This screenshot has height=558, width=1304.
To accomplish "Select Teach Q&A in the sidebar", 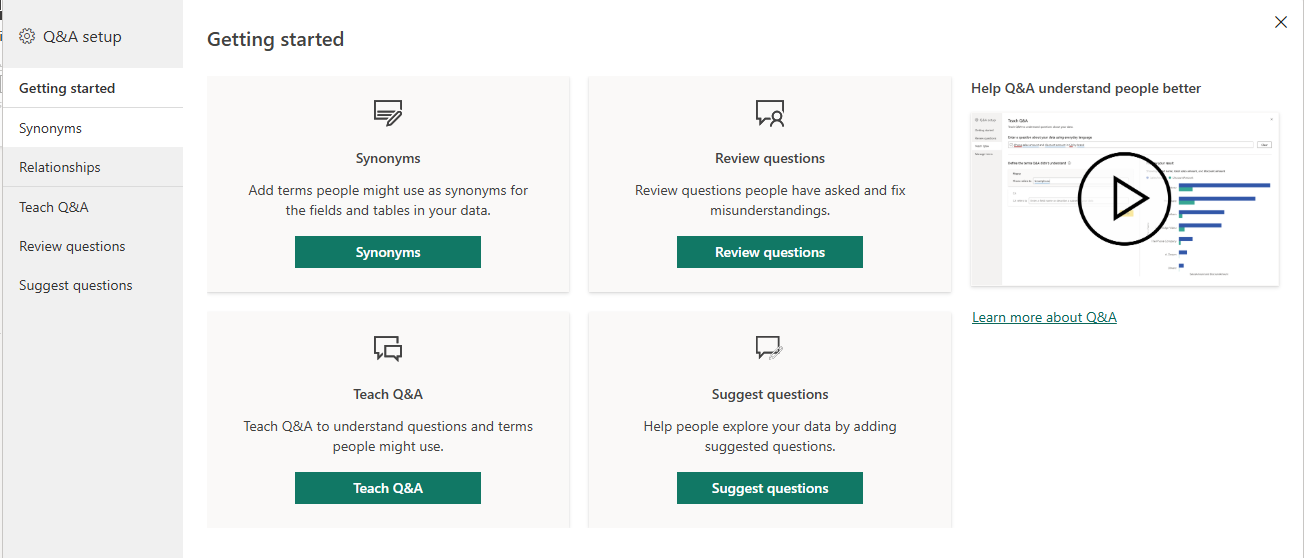I will tap(54, 207).
